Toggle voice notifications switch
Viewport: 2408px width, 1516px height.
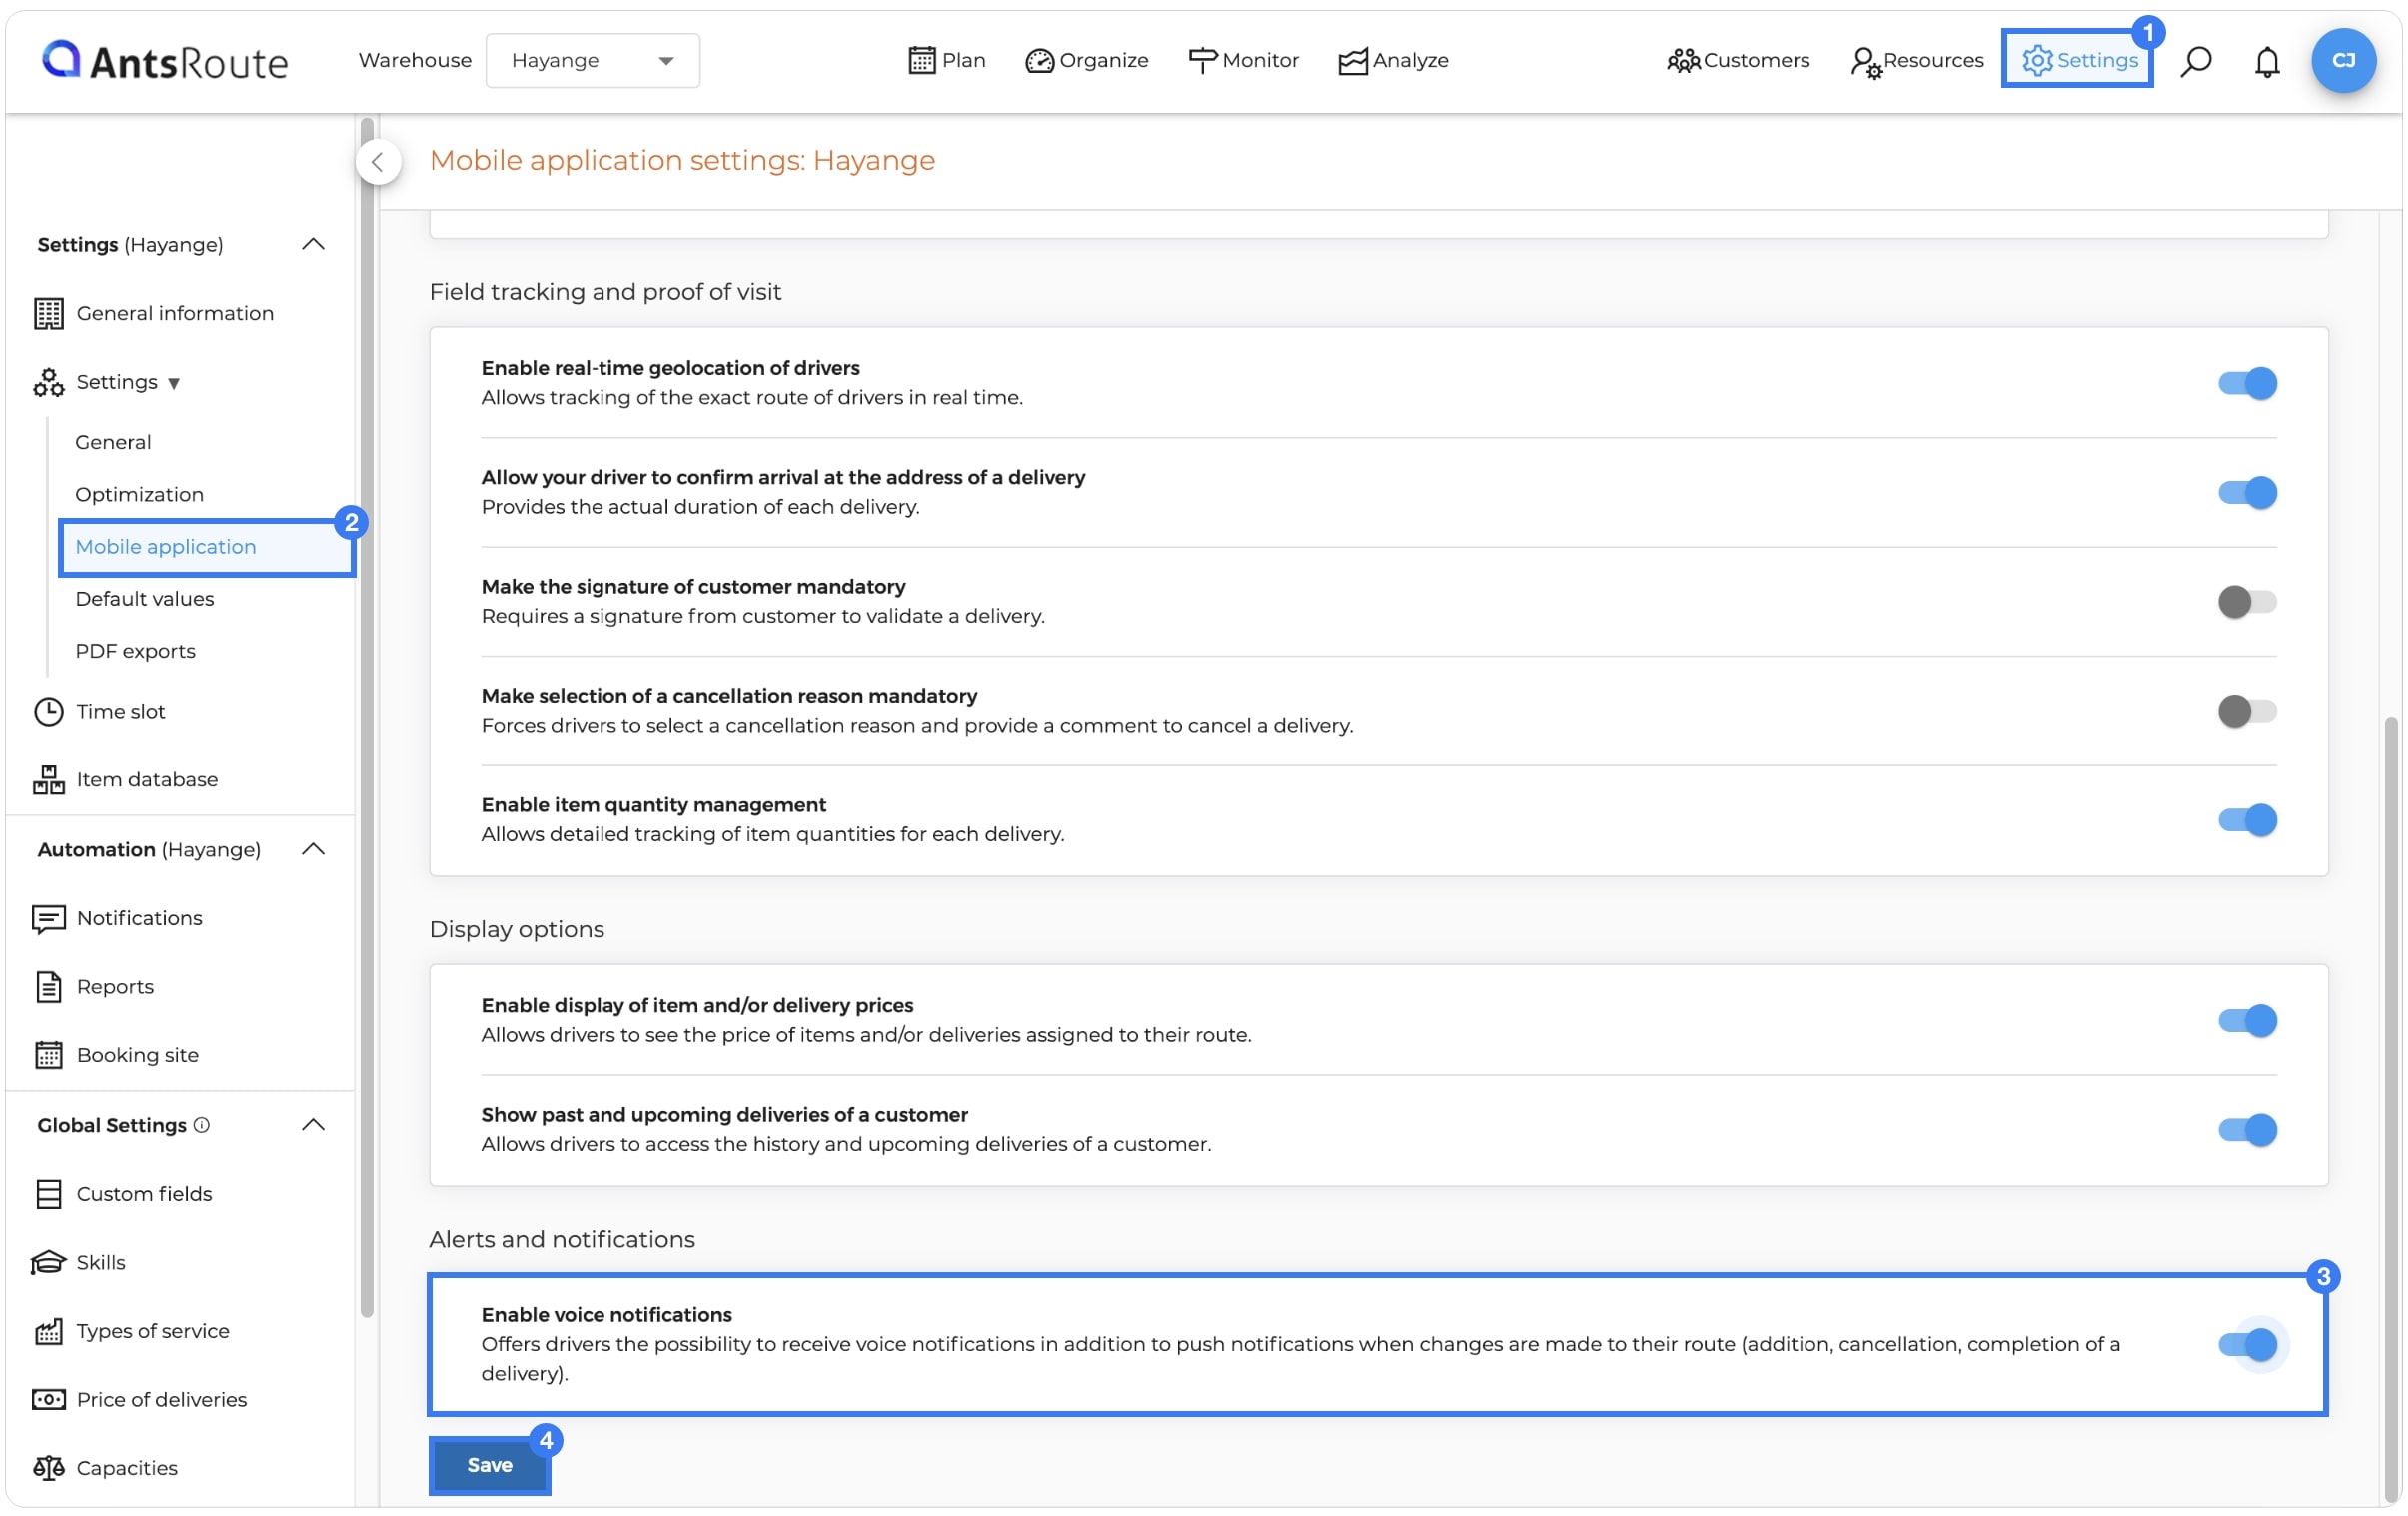pyautogui.click(x=2246, y=1345)
